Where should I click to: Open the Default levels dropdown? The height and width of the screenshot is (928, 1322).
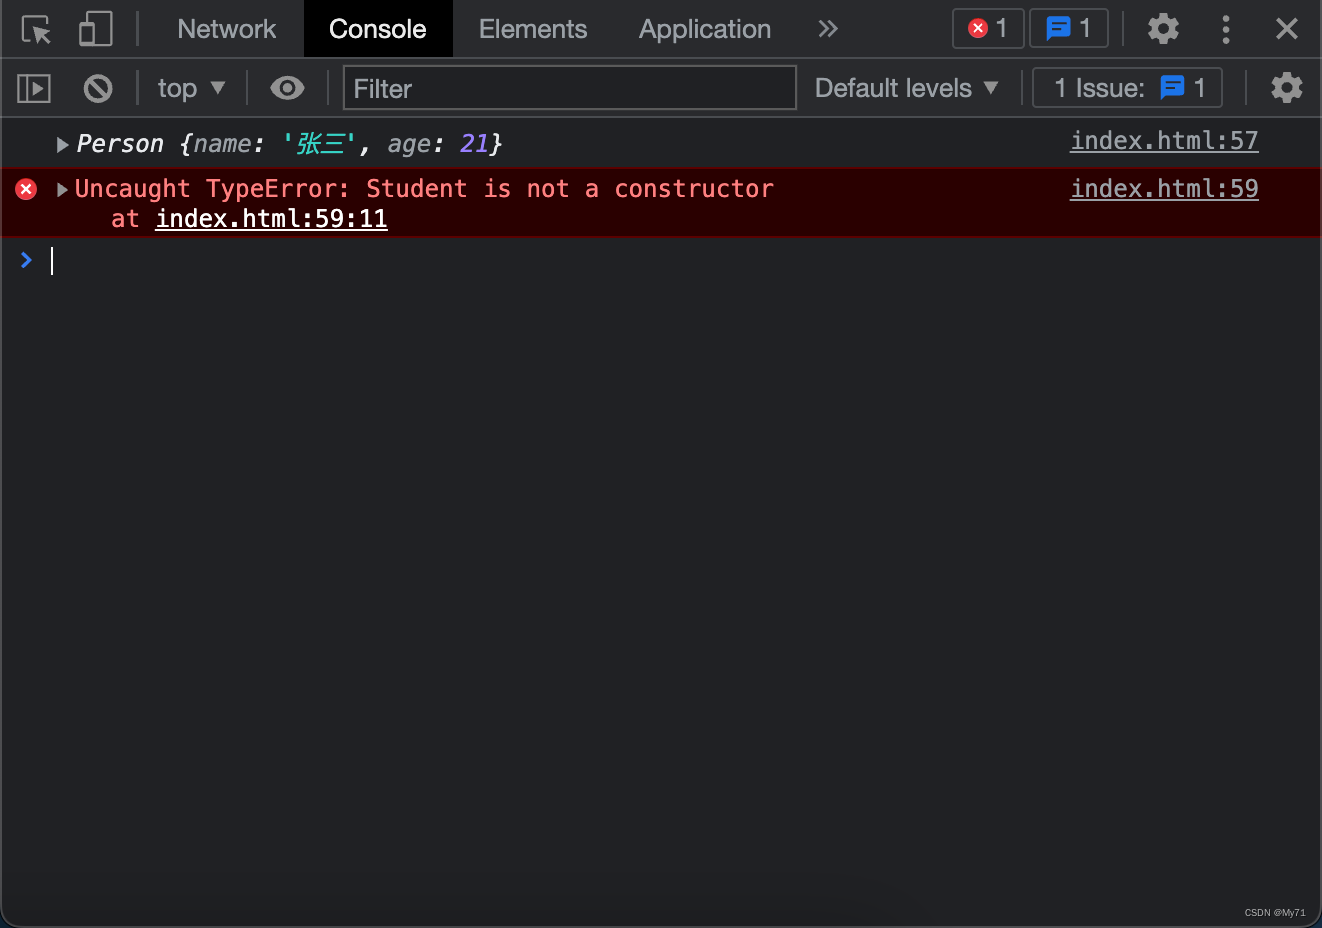(x=906, y=89)
